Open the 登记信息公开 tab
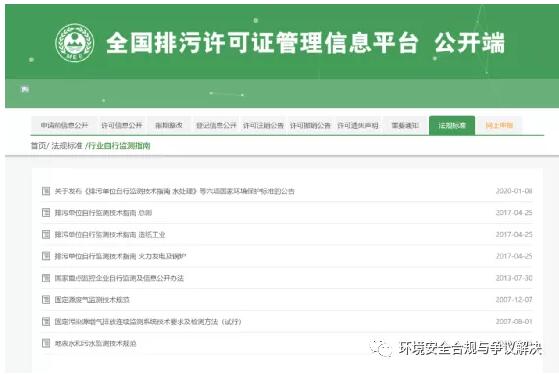Screen dimensions: 559x374 216,125
